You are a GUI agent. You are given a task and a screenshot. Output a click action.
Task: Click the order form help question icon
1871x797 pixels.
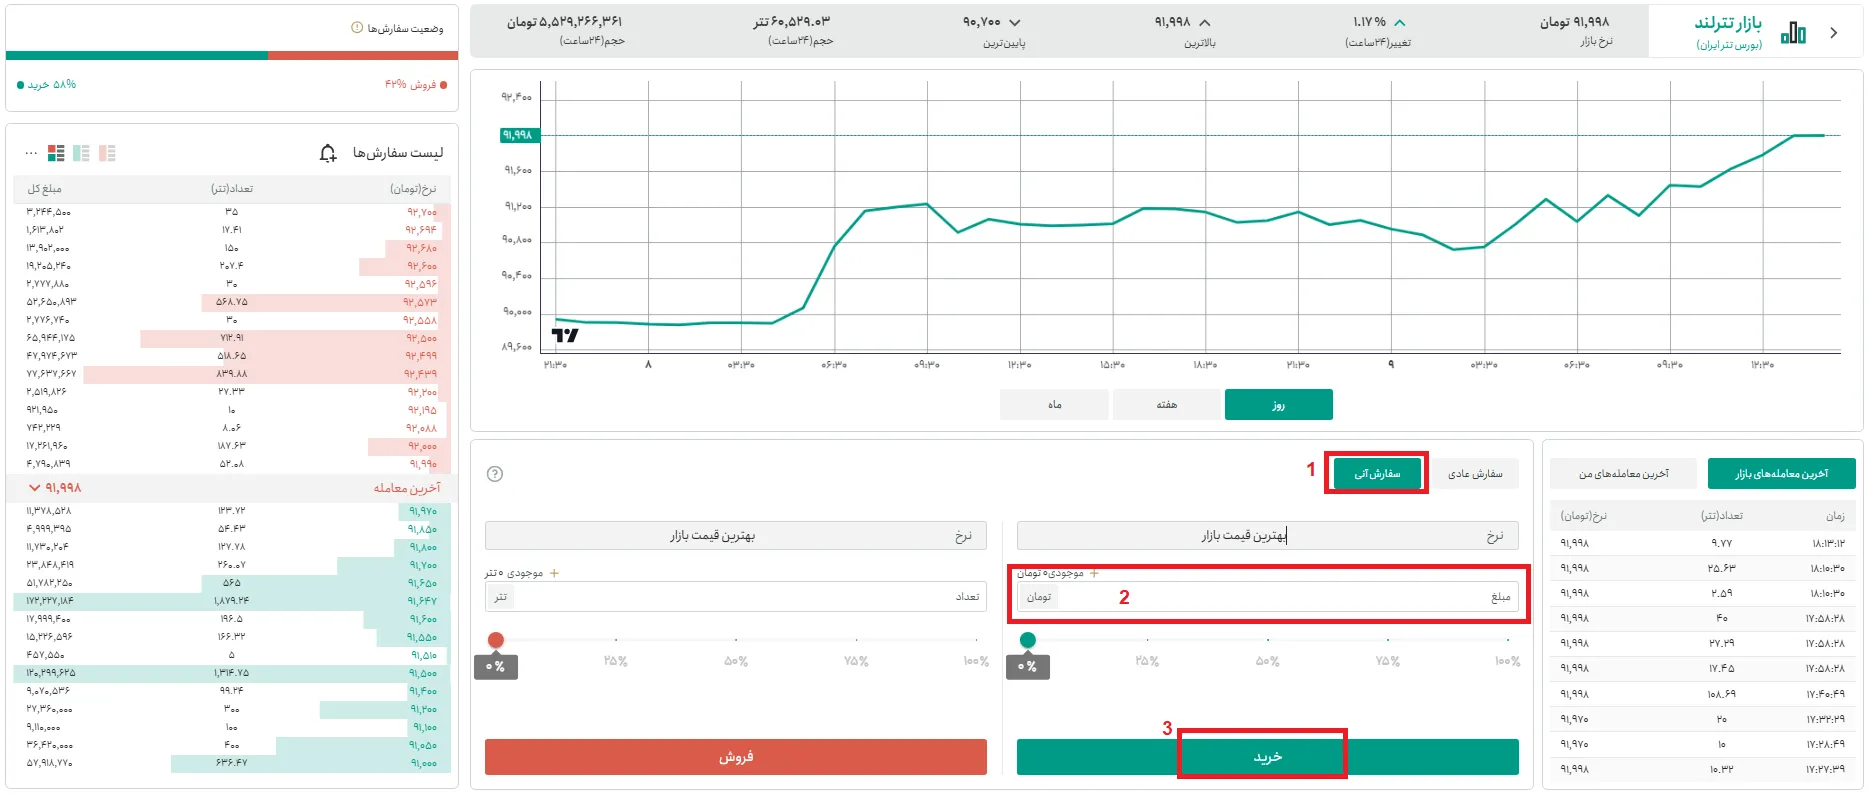[494, 474]
